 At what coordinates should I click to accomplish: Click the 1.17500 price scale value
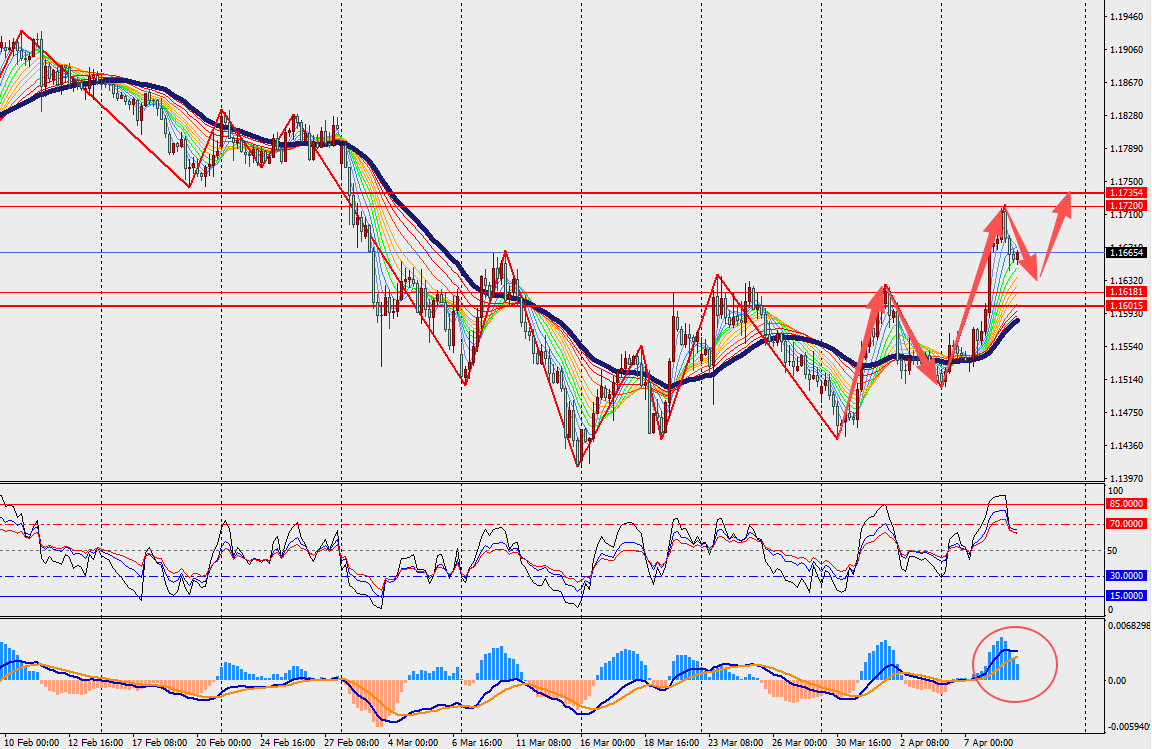(x=1128, y=182)
